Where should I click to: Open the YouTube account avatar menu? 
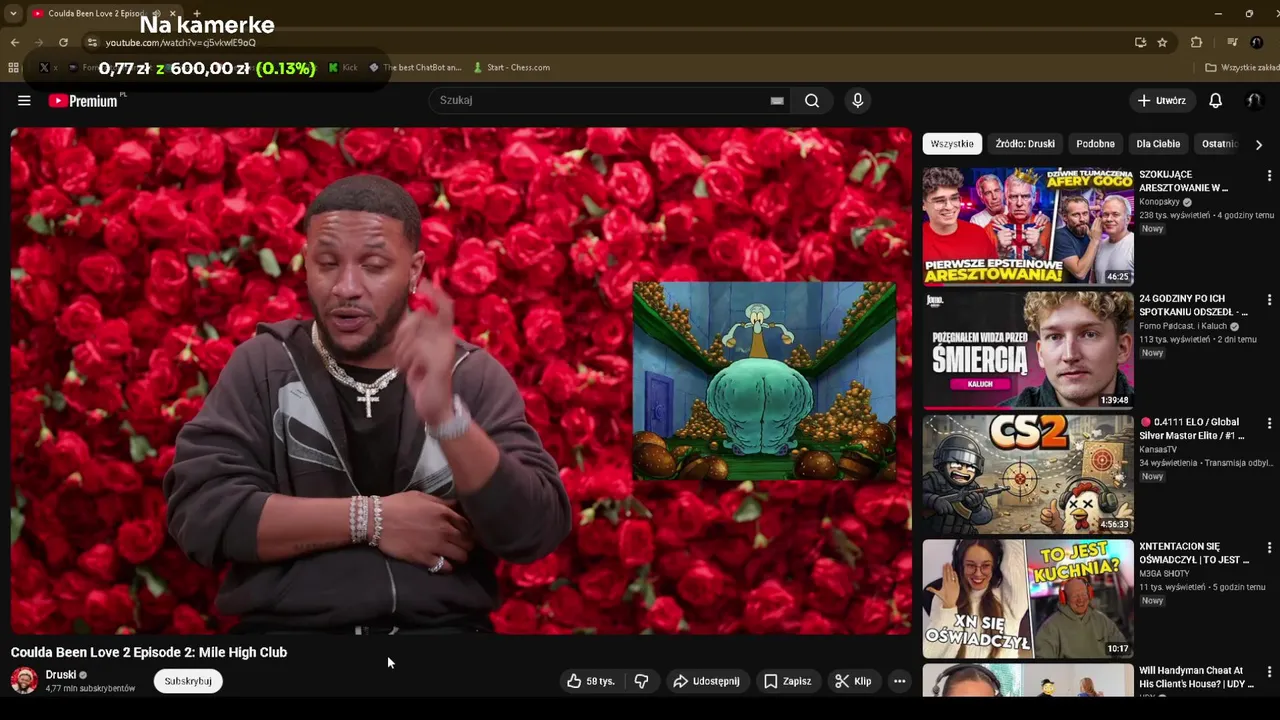pyautogui.click(x=1253, y=100)
